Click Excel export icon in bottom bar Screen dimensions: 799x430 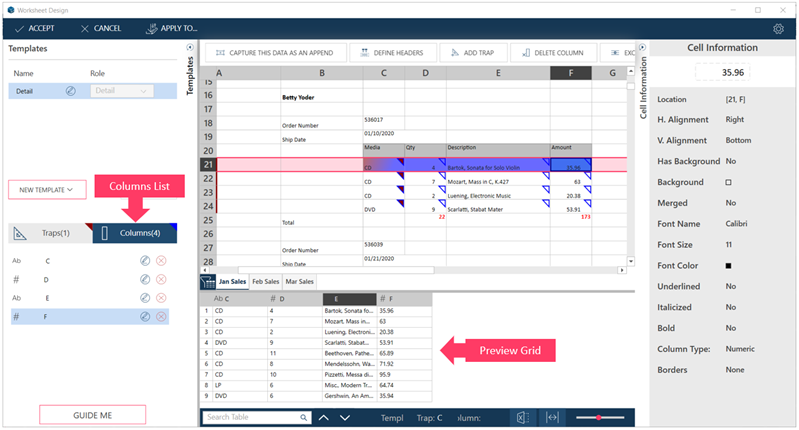[523, 418]
